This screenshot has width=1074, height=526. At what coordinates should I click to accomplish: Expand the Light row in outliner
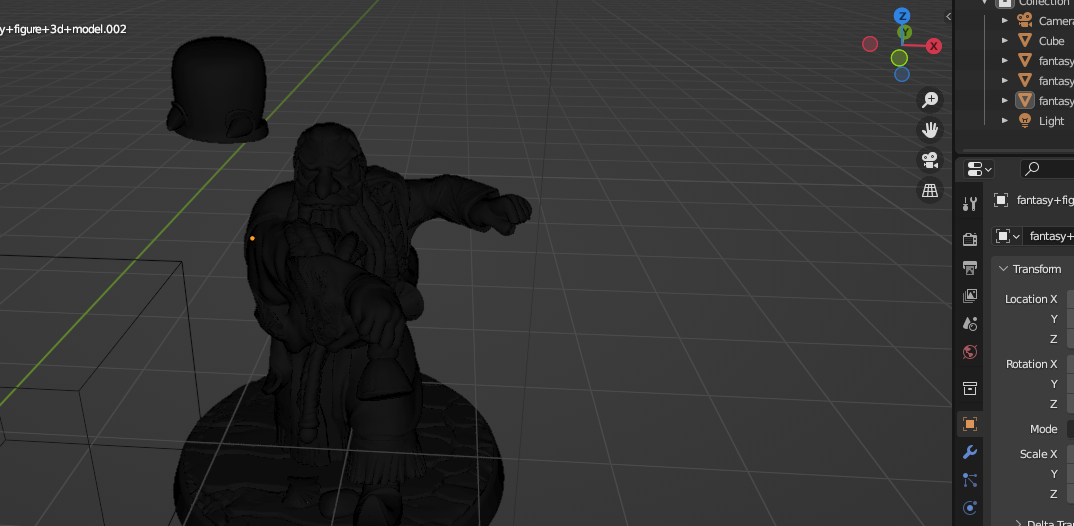click(x=1005, y=121)
